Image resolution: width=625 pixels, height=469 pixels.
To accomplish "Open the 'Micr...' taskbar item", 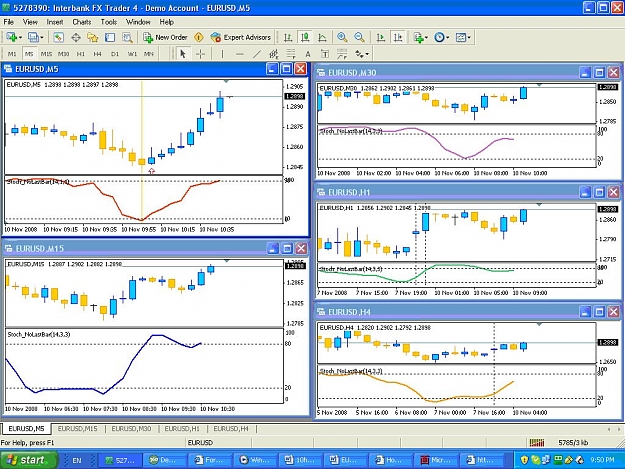I will click(435, 460).
